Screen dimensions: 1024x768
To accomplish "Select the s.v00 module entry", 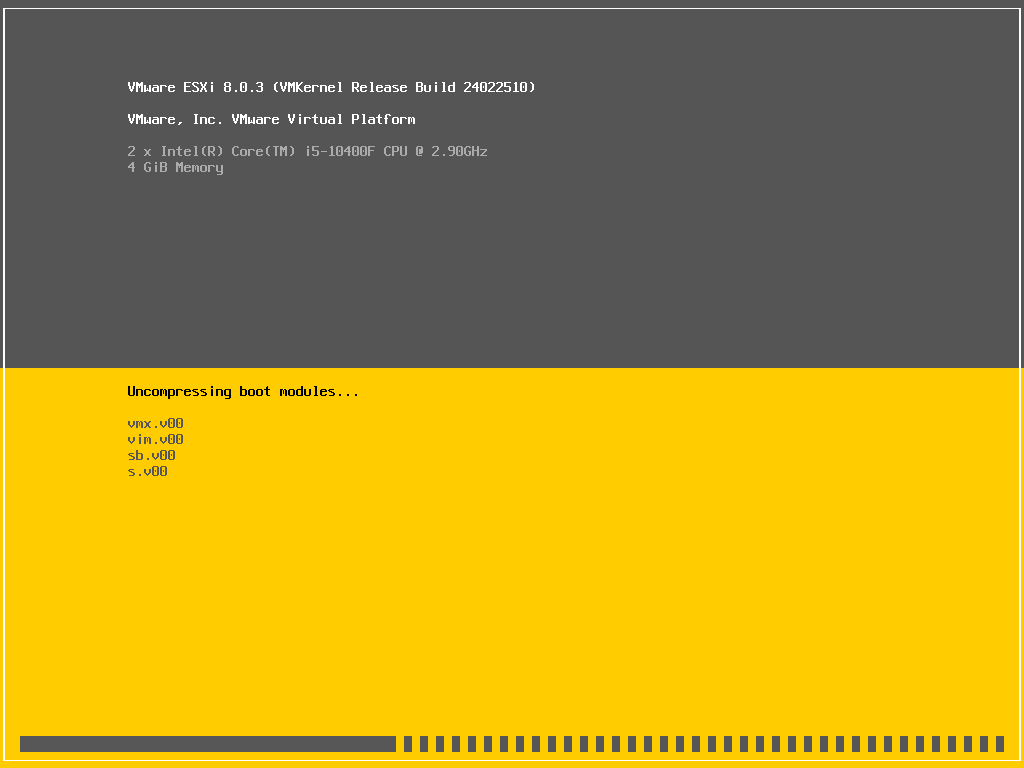I will pyautogui.click(x=148, y=471).
